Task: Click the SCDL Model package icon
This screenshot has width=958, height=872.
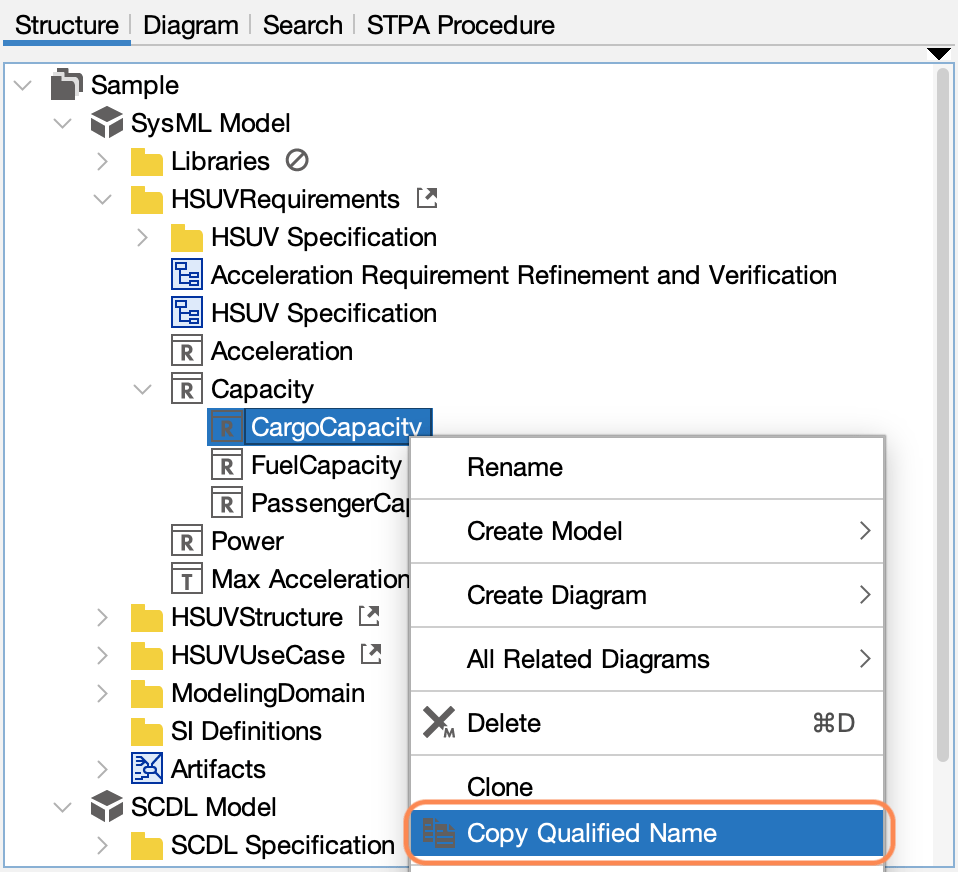Action: [x=106, y=808]
